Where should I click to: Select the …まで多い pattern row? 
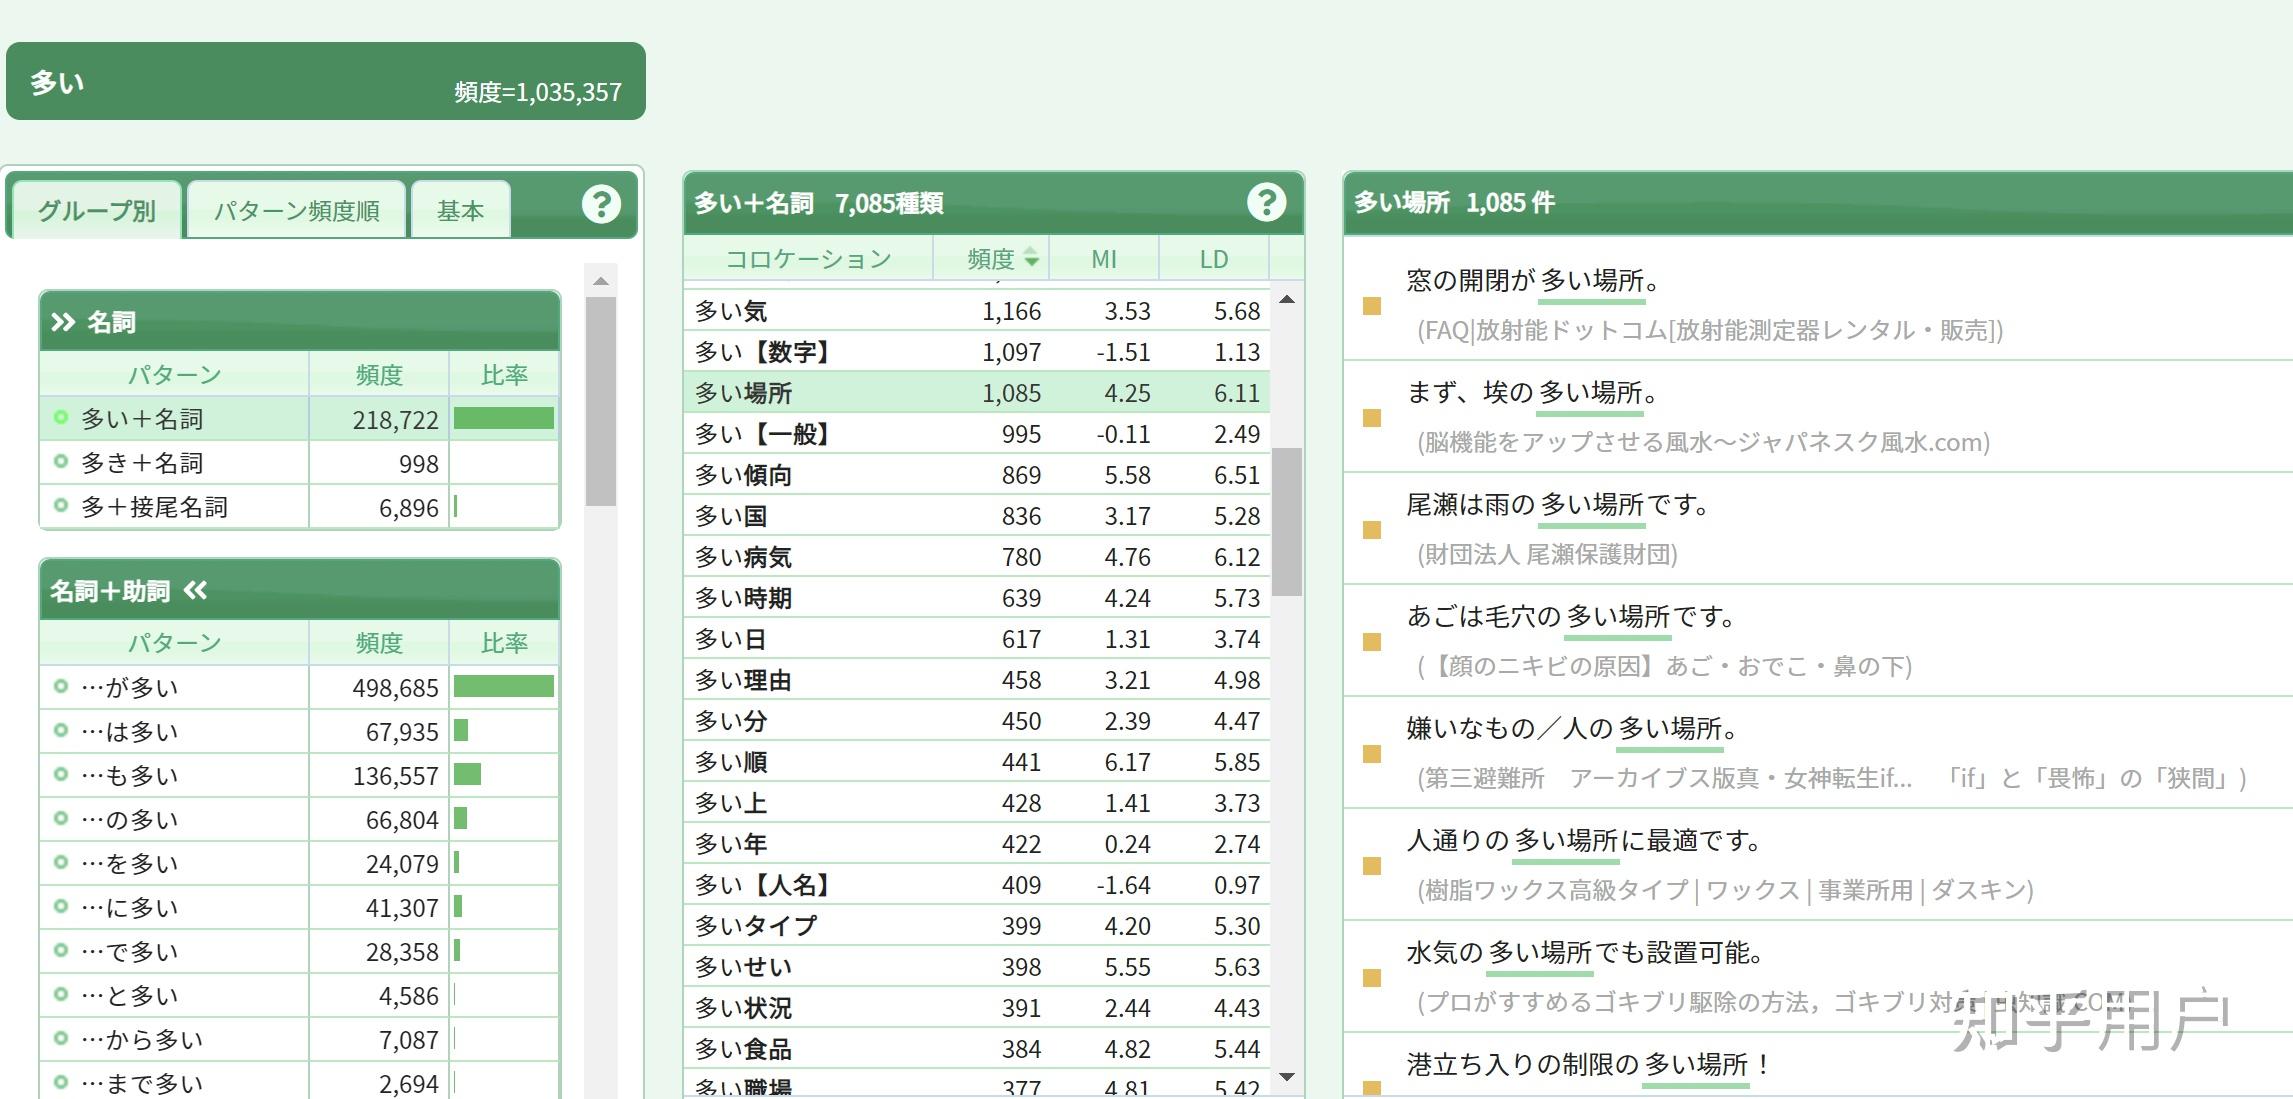coord(299,1082)
